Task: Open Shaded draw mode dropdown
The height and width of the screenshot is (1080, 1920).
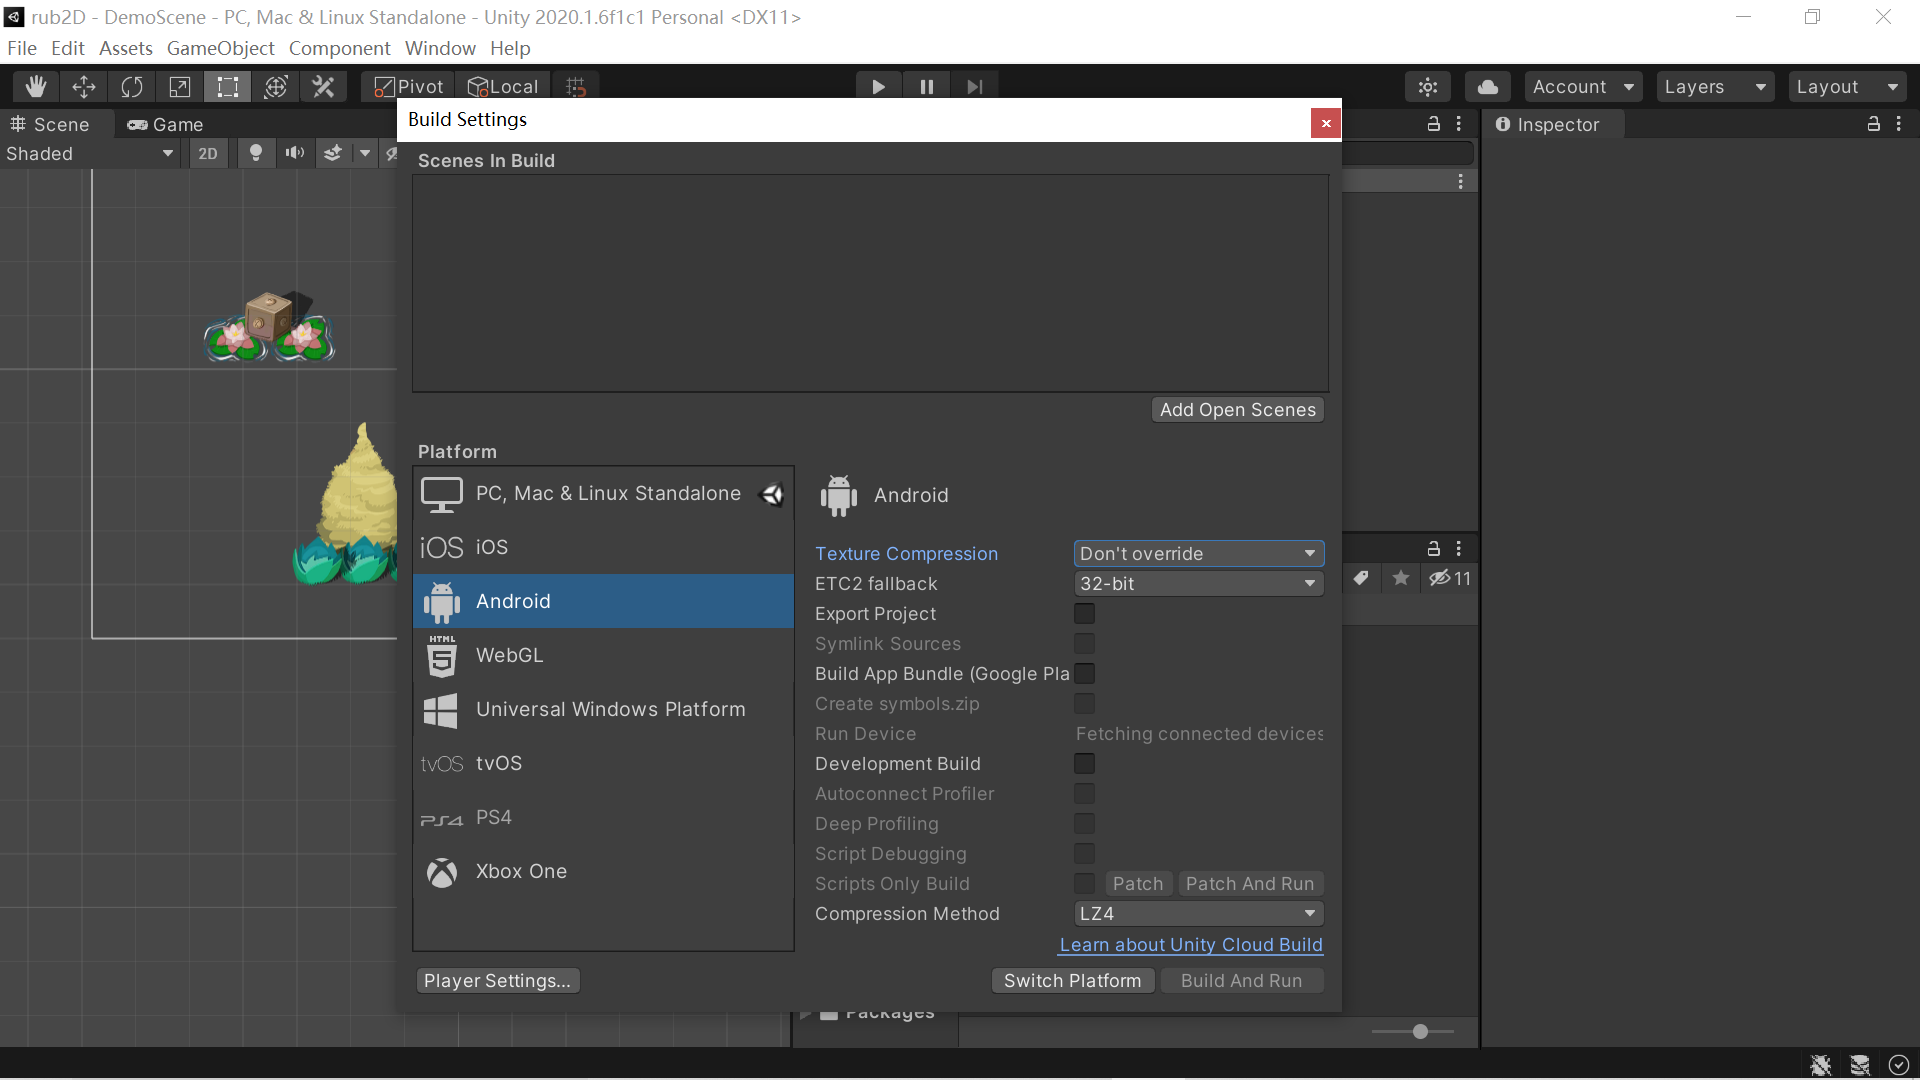Action: coord(90,153)
